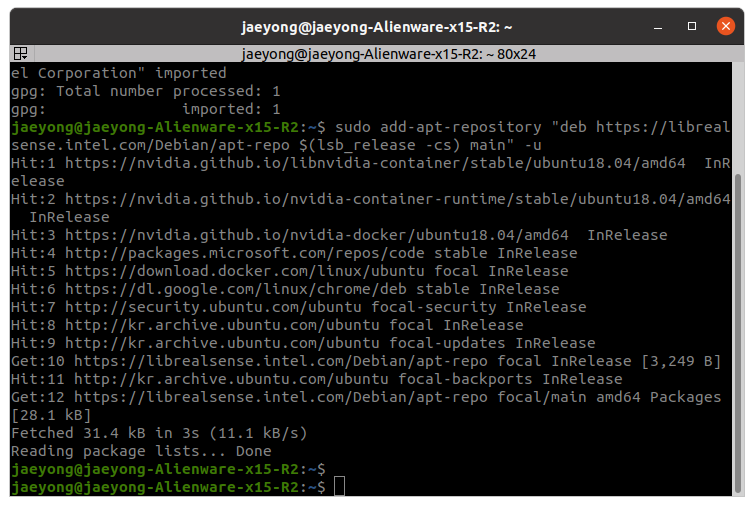Open the Terminator terminal layout grid icon
This screenshot has height=506, width=754.
click(x=21, y=53)
